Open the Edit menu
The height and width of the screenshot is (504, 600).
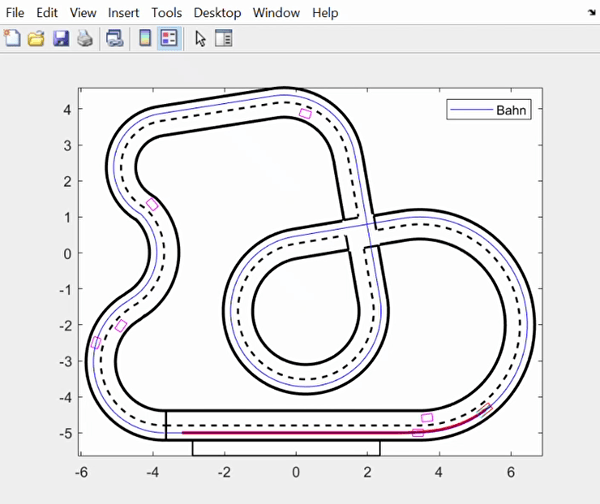(x=48, y=13)
